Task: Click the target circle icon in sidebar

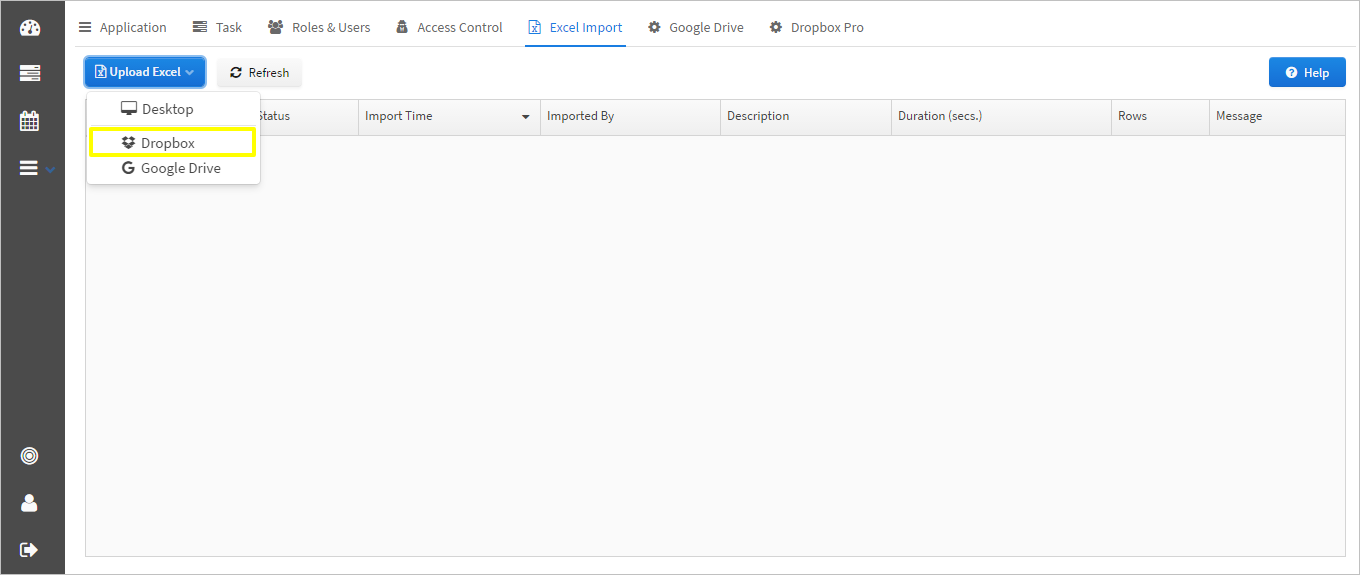Action: coord(29,456)
